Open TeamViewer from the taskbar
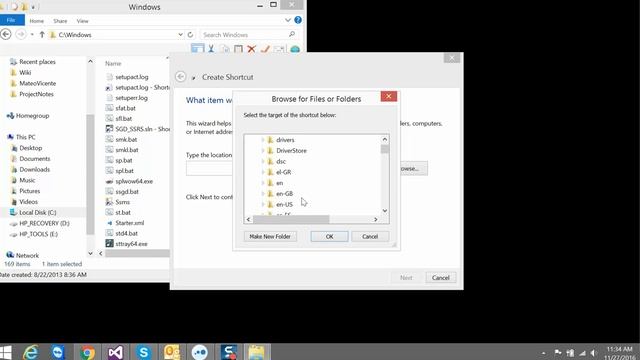This screenshot has width=640, height=360. click(x=58, y=352)
